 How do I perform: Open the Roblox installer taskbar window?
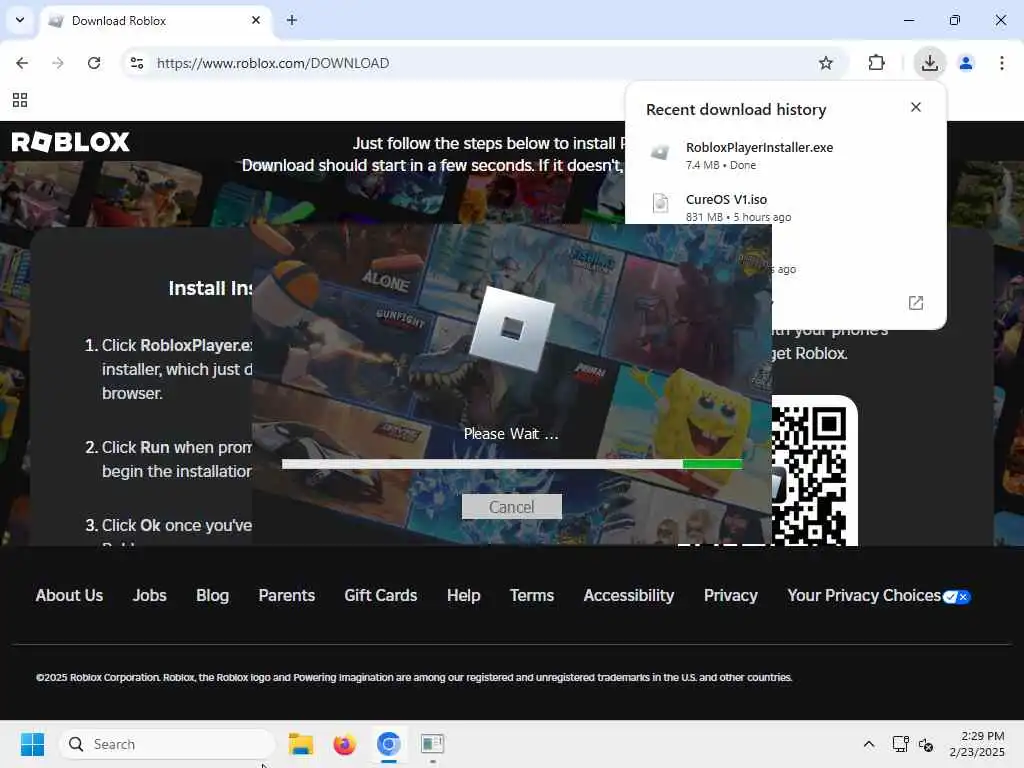coord(432,744)
